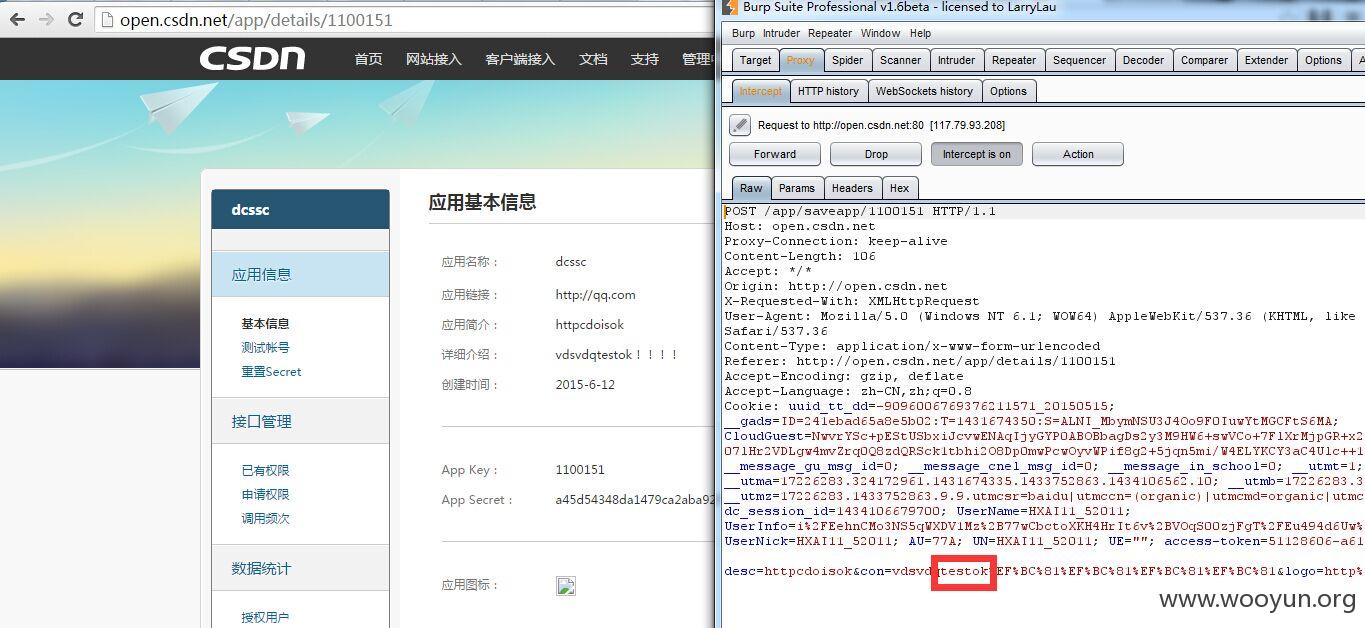Click the Content-Length header line
The height and width of the screenshot is (628, 1365).
tap(800, 256)
